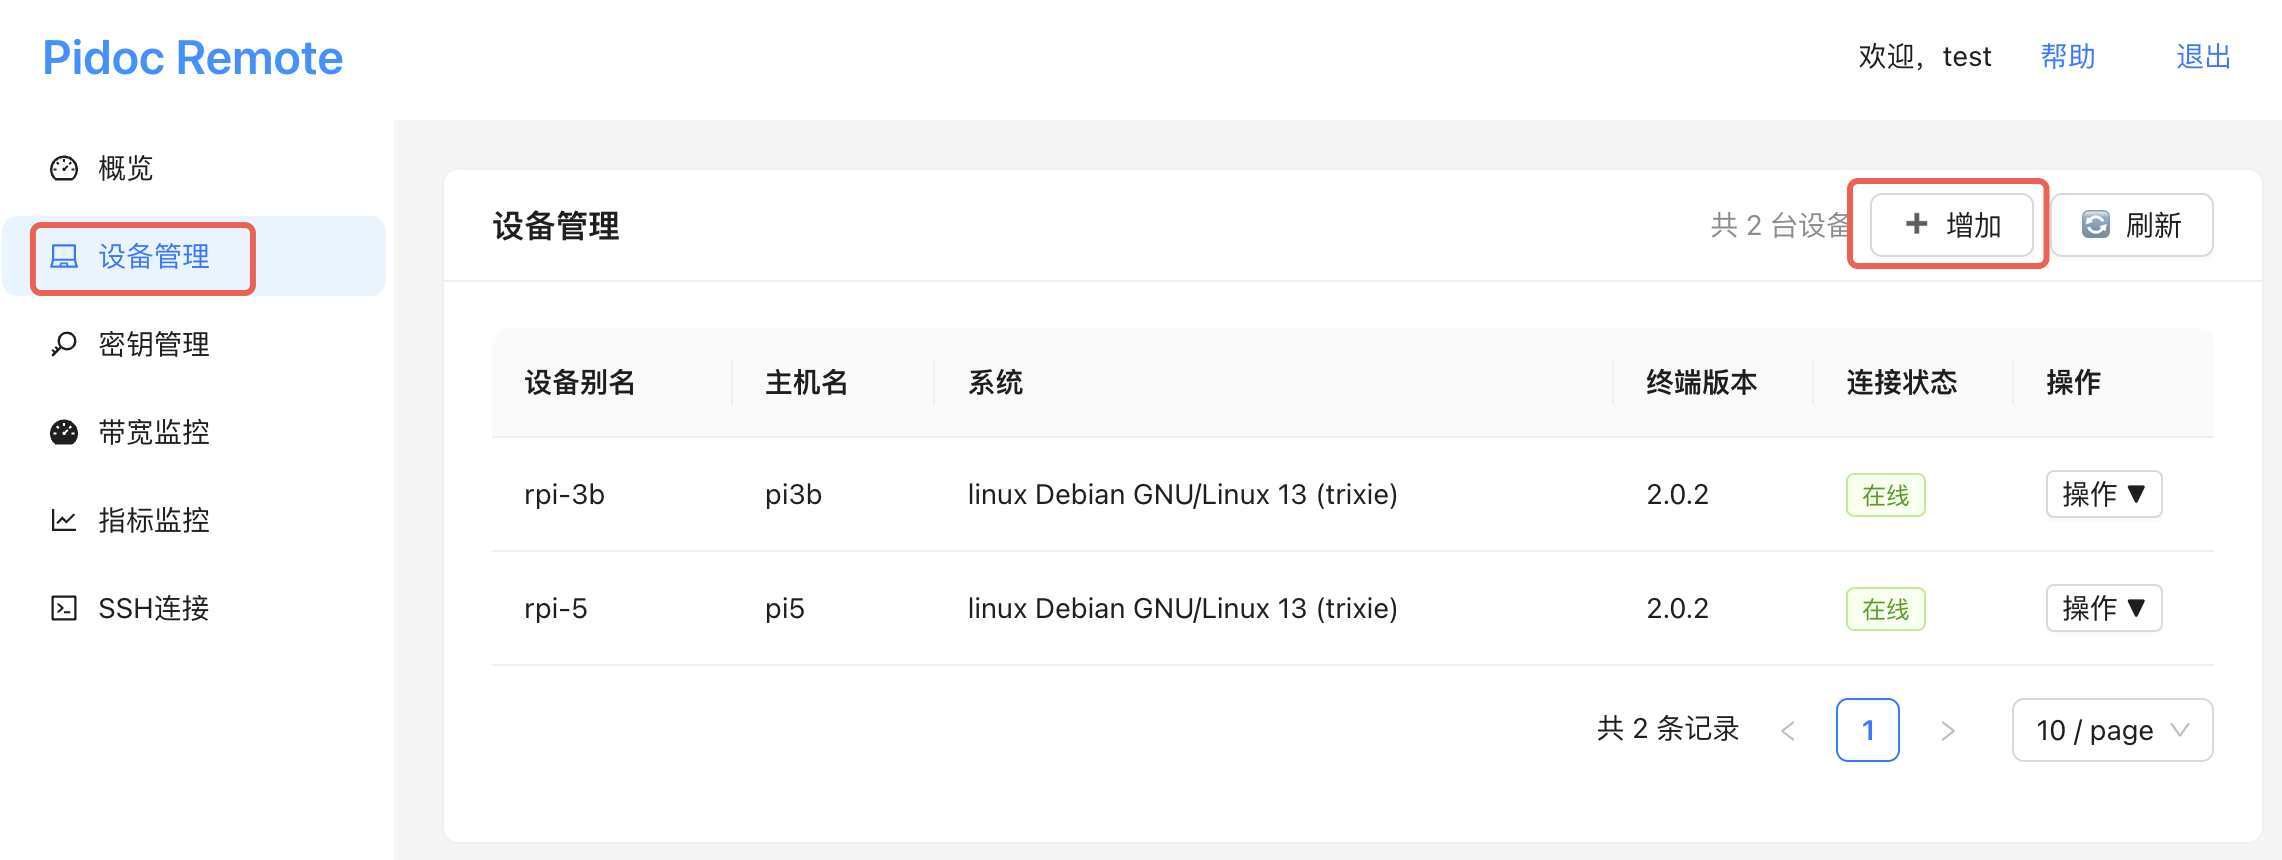Click the refresh icon on 刷新 button
This screenshot has width=2282, height=860.
2096,225
